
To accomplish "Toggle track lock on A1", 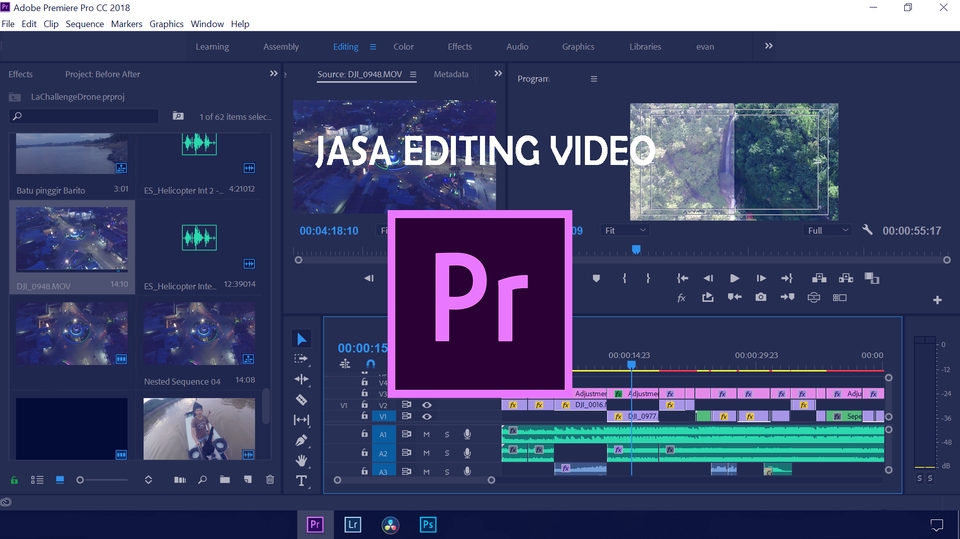I will (x=364, y=434).
